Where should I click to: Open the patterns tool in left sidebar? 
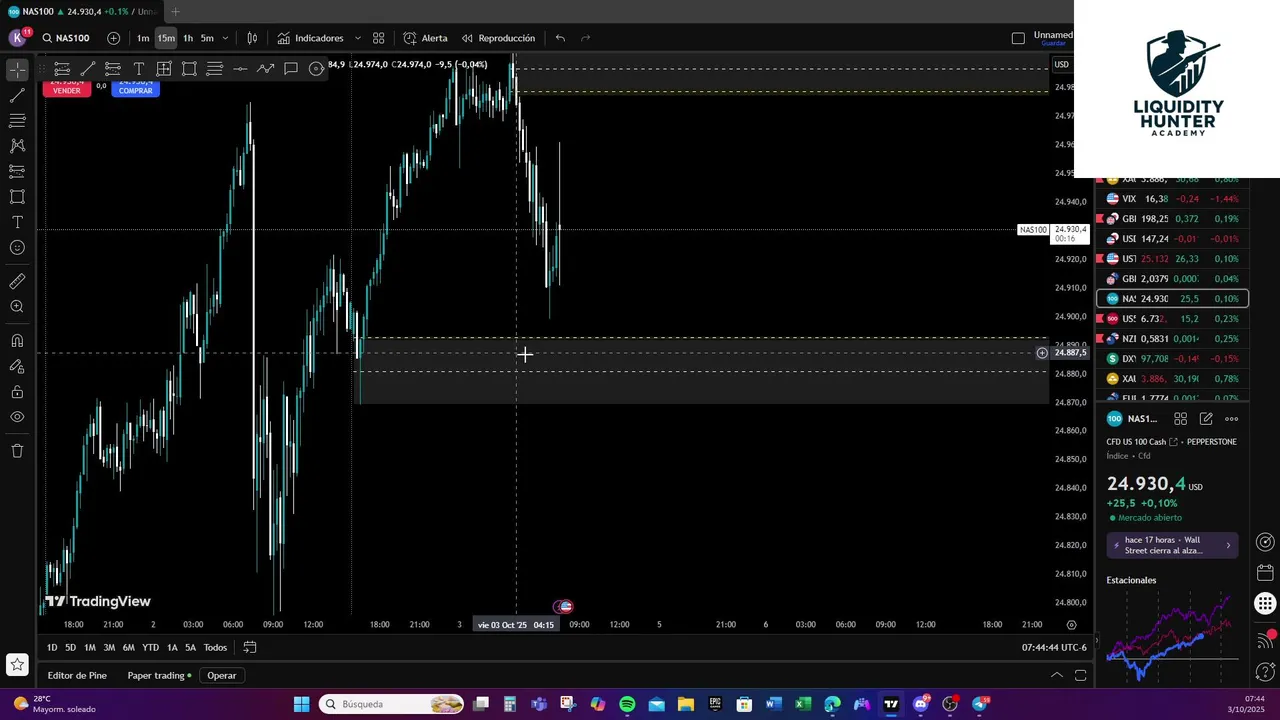pyautogui.click(x=17, y=146)
